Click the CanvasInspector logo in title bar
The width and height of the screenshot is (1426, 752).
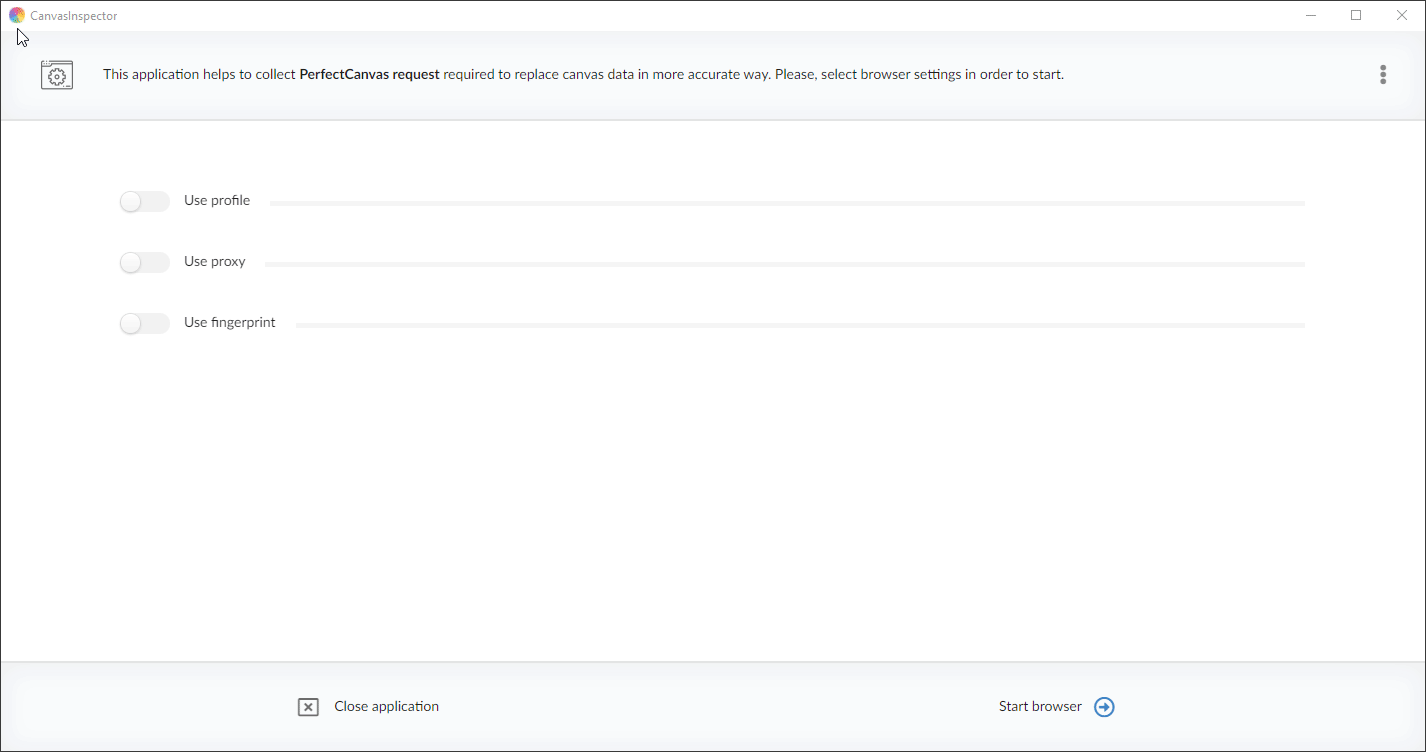coord(17,15)
